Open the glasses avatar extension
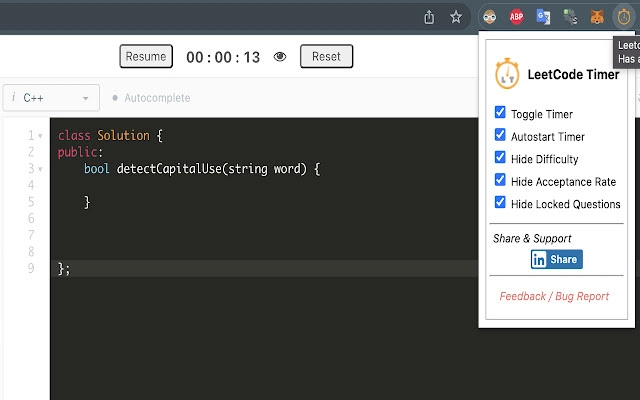 [490, 16]
